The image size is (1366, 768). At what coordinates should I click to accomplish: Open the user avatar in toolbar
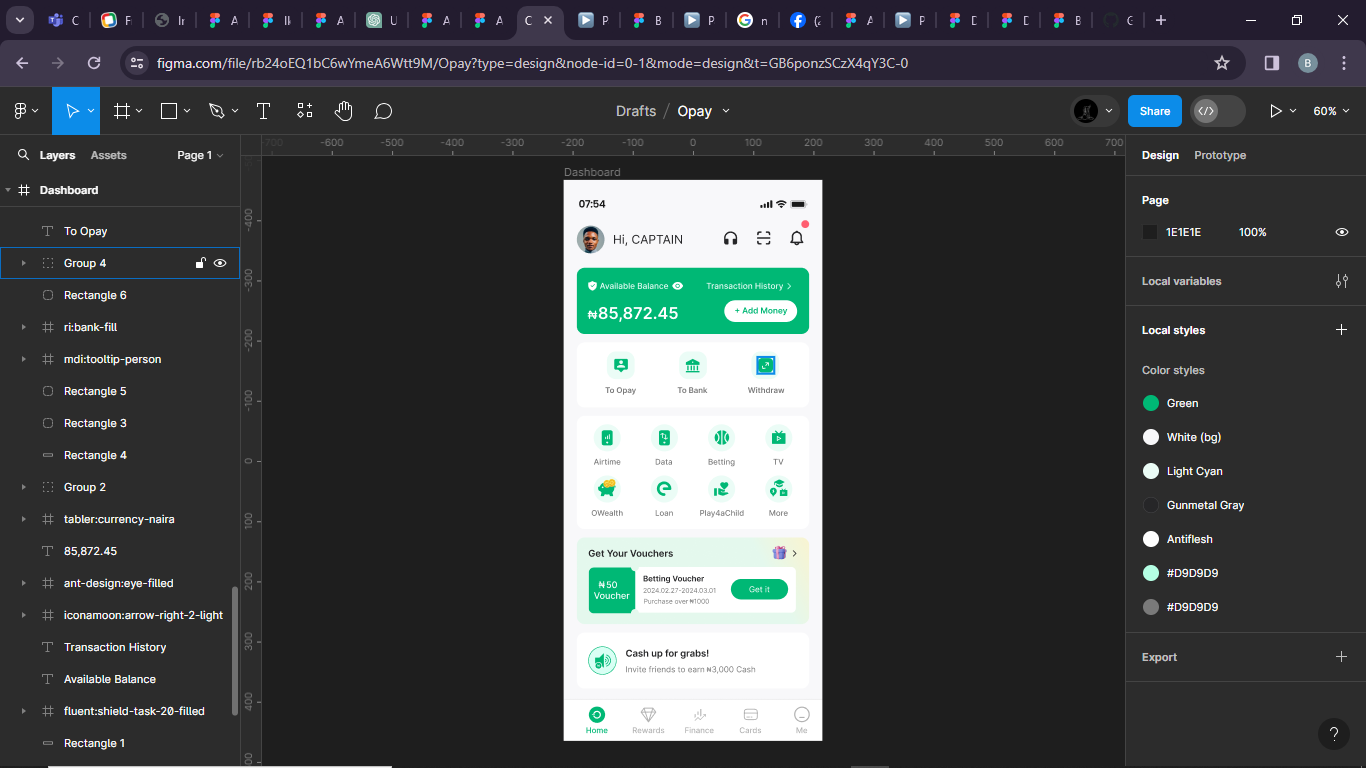1086,111
